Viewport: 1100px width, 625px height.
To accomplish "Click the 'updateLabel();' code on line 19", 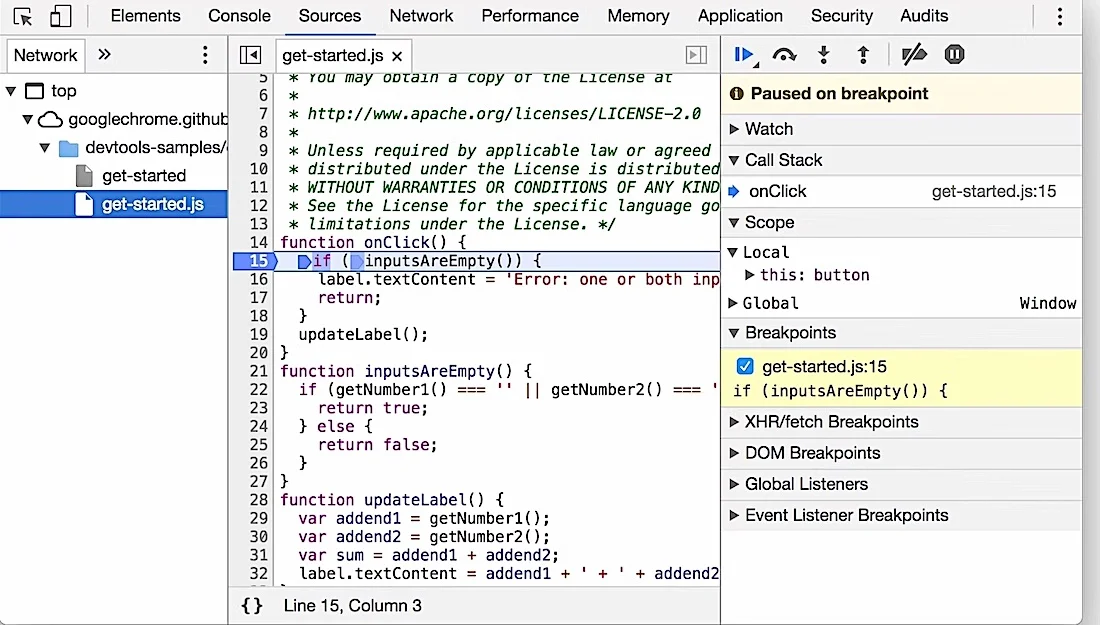I will (x=363, y=335).
